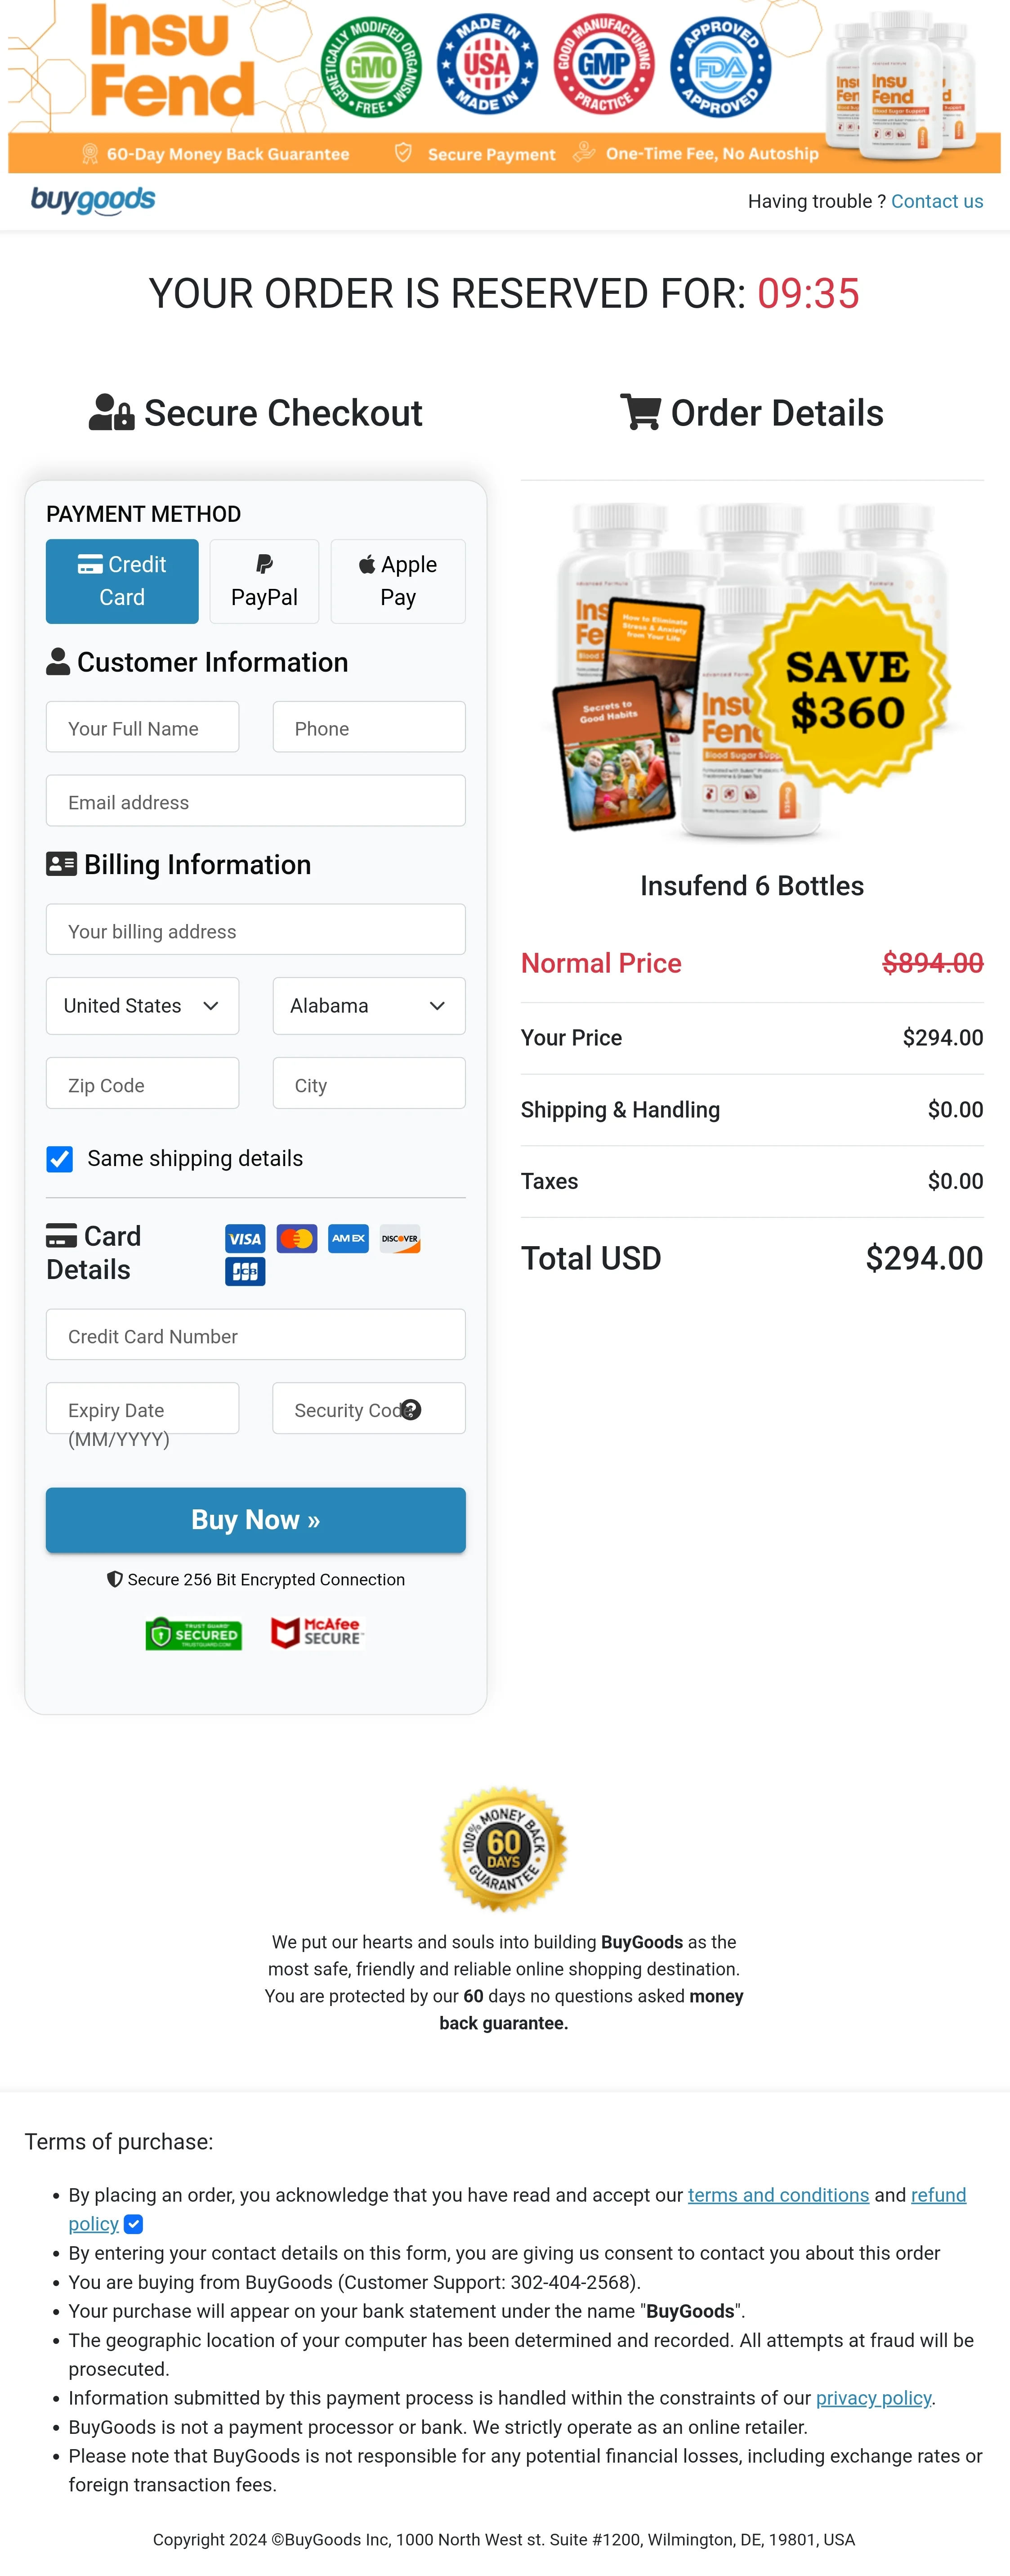Click the Visa card icon
Image resolution: width=1010 pixels, height=2576 pixels.
click(245, 1238)
